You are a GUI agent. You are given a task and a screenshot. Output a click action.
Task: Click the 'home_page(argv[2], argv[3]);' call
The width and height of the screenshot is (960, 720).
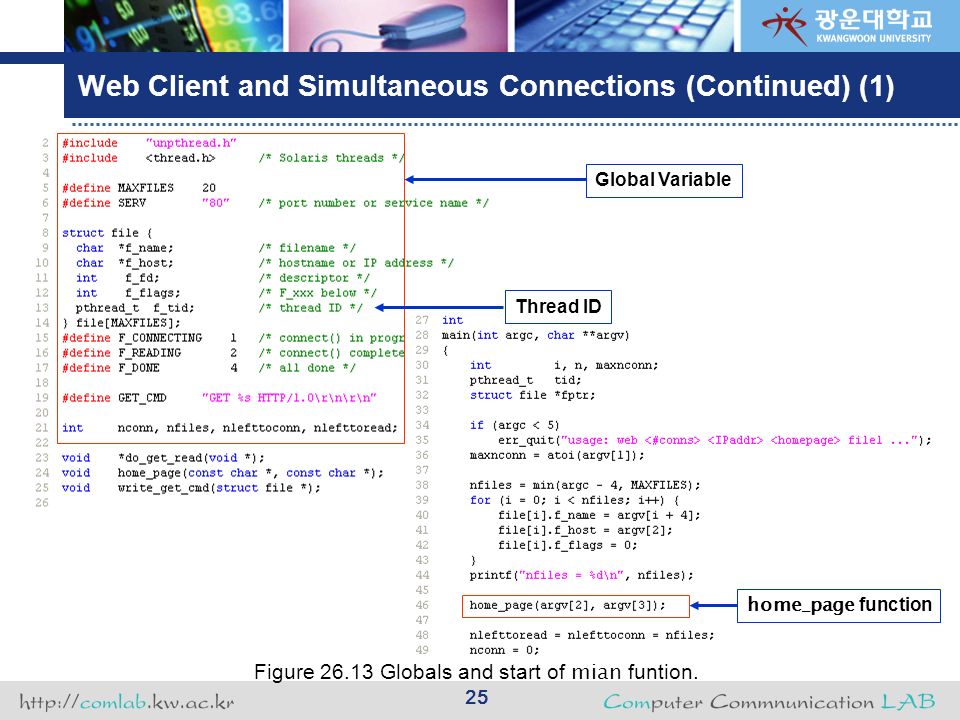pyautogui.click(x=568, y=606)
